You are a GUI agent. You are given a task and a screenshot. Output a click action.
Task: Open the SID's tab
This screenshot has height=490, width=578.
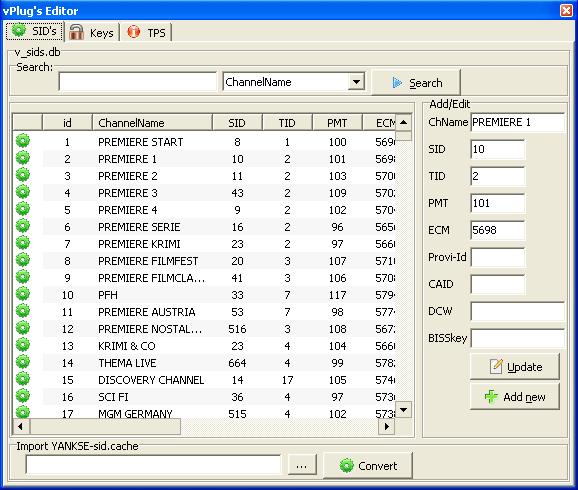(x=34, y=31)
